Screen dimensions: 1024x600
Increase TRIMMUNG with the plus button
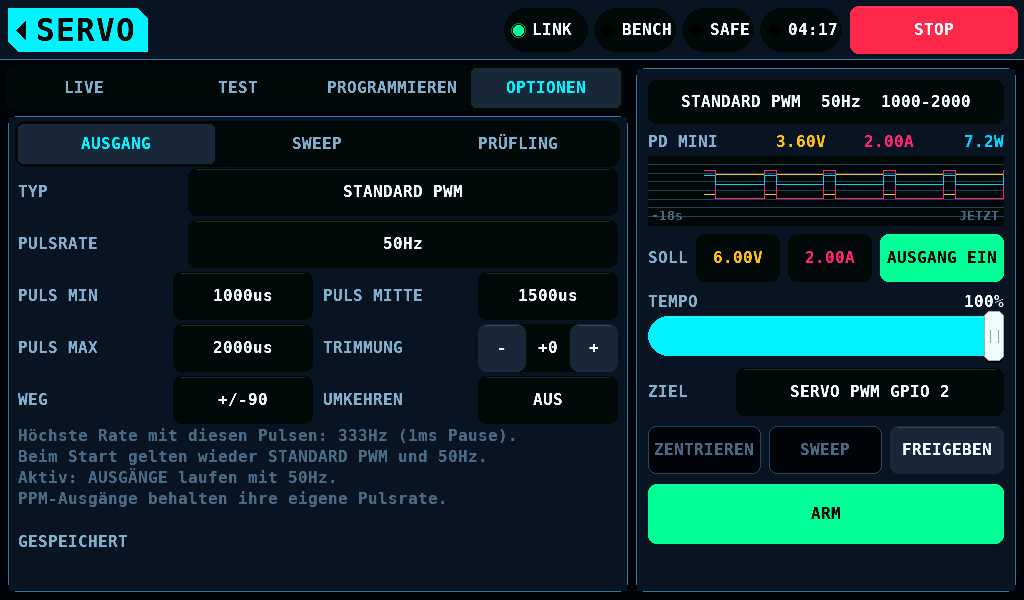click(x=594, y=348)
